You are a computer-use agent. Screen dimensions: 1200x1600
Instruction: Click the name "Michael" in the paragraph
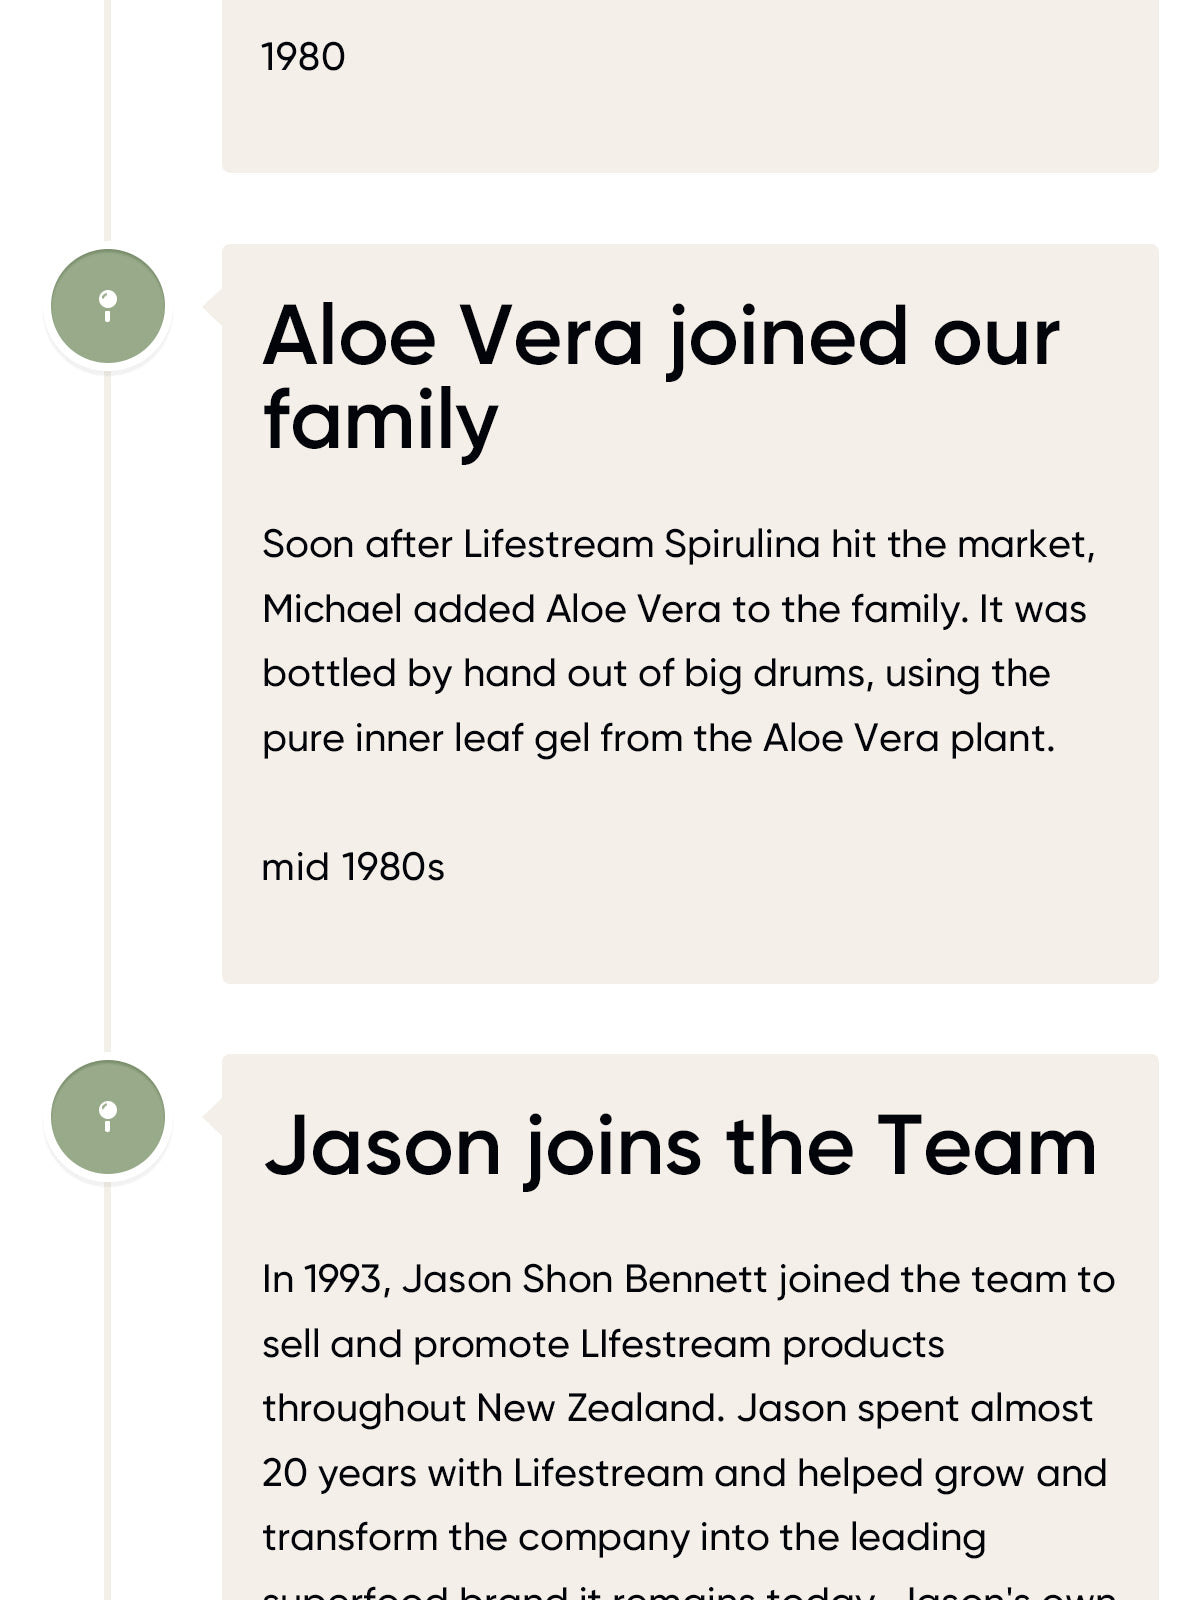332,609
